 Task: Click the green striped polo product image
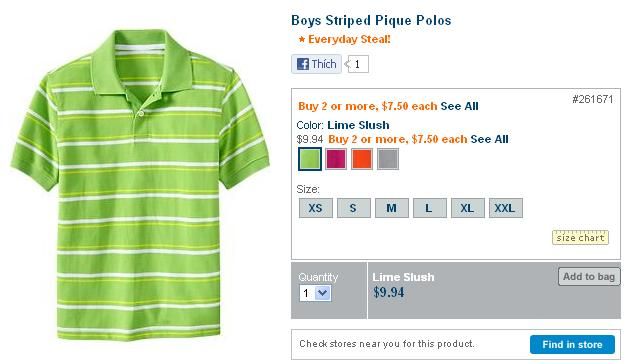click(140, 184)
